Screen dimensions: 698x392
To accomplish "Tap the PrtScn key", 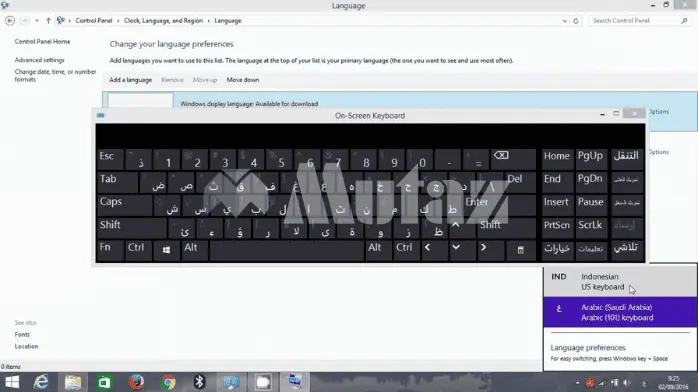I will (x=556, y=228).
